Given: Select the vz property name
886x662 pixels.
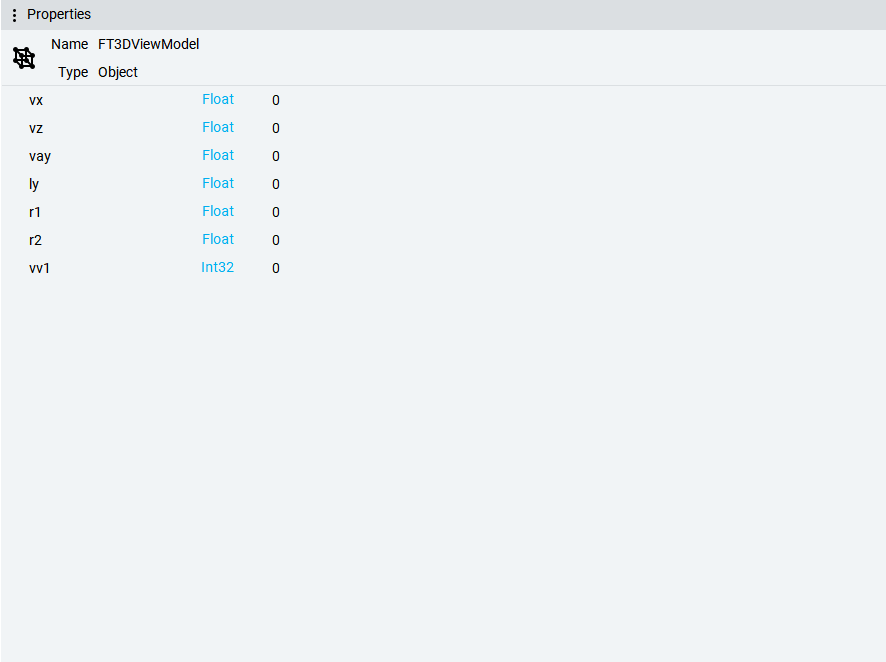Looking at the screenshot, I should (x=36, y=128).
